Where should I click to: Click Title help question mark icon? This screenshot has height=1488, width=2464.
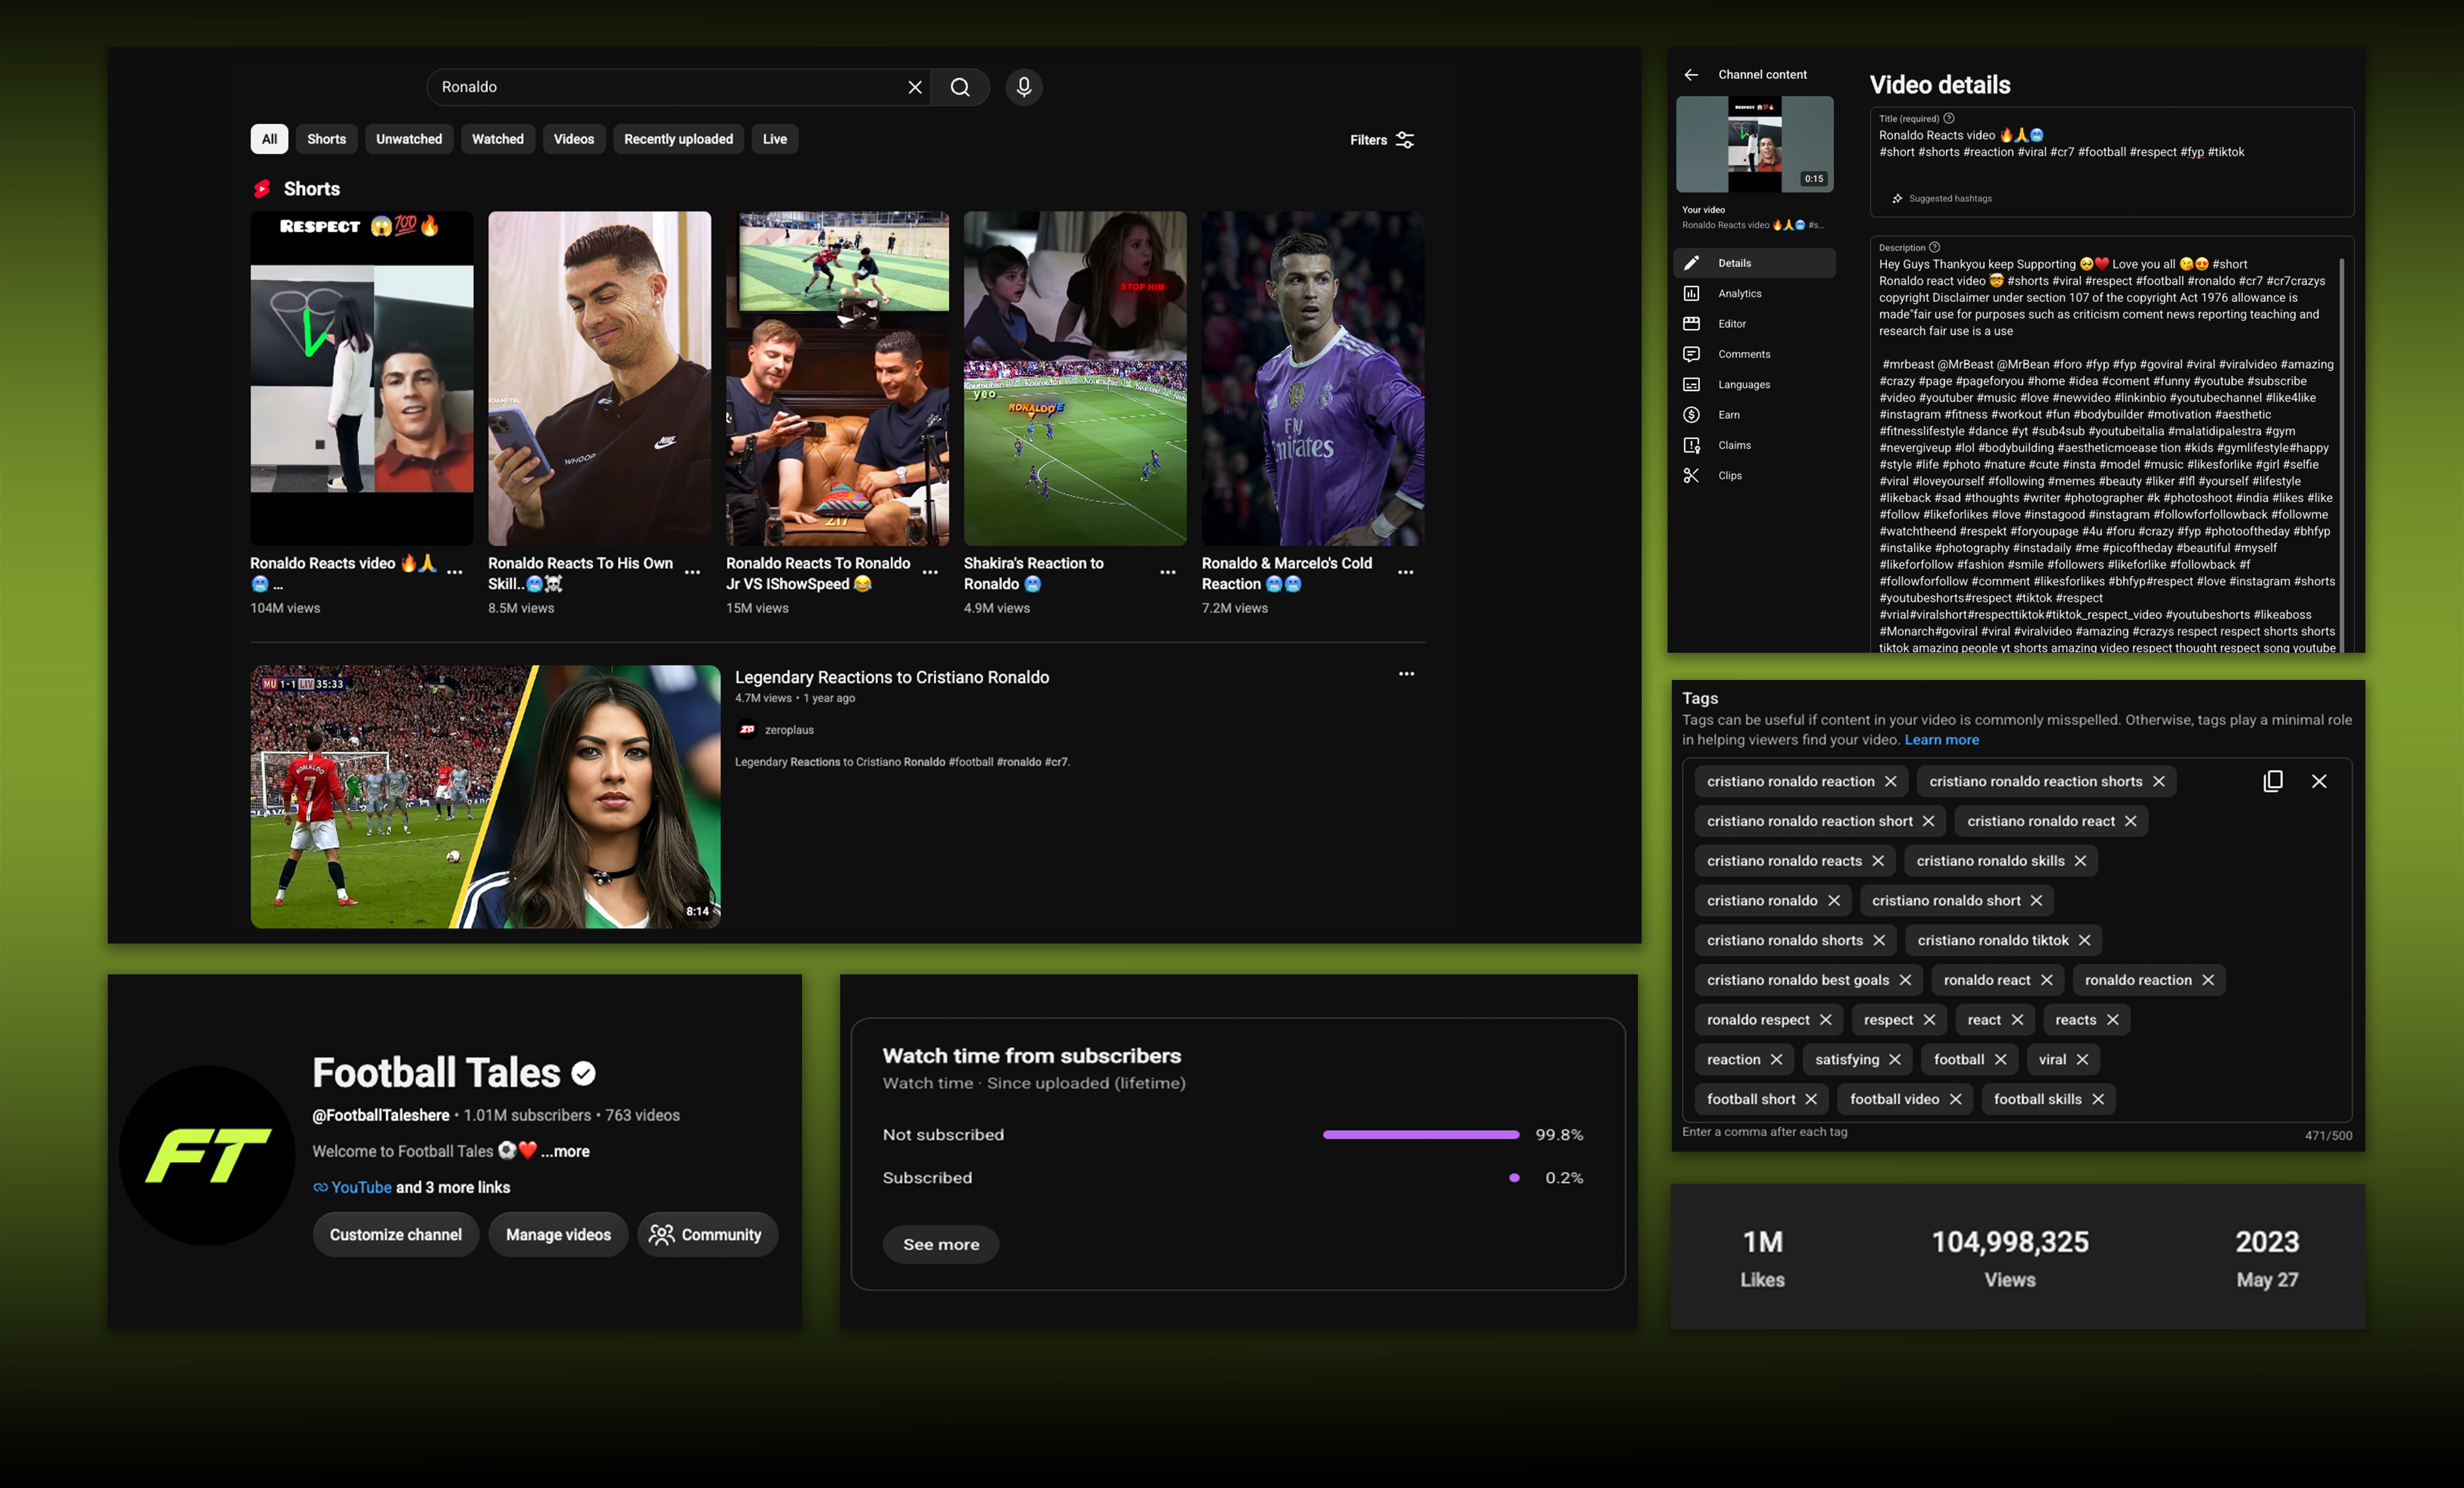click(1948, 118)
